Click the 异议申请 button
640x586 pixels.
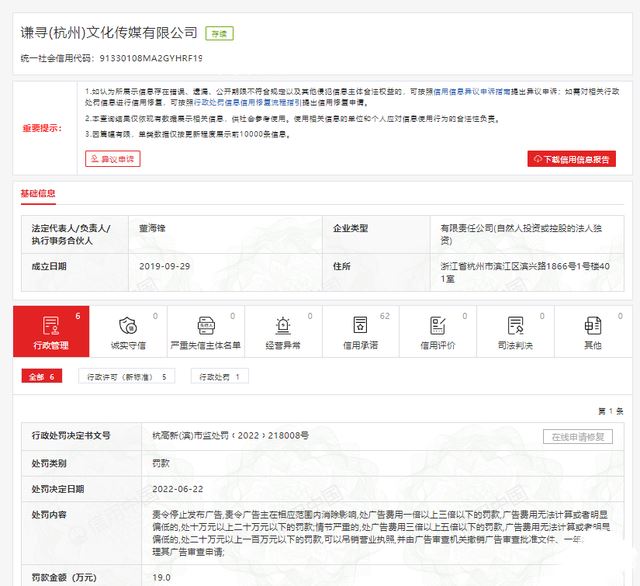tap(113, 159)
